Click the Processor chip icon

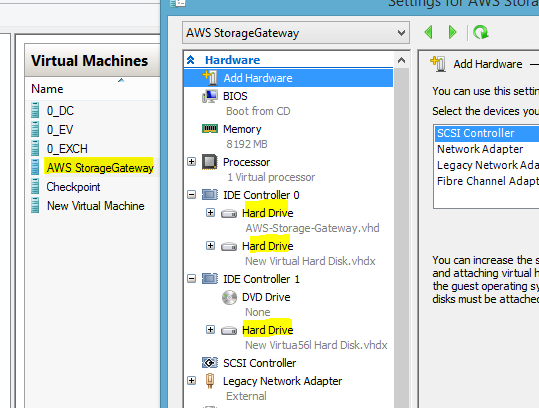click(210, 162)
